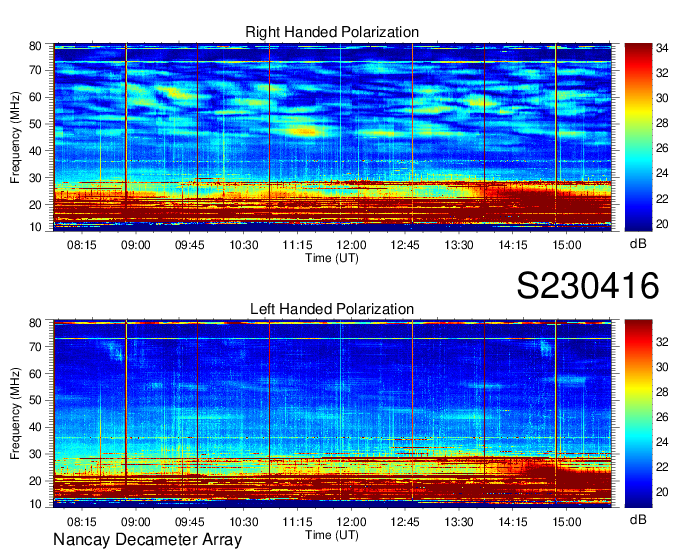Click 20 MHz tick on Right Handed plot

pyautogui.click(x=35, y=205)
